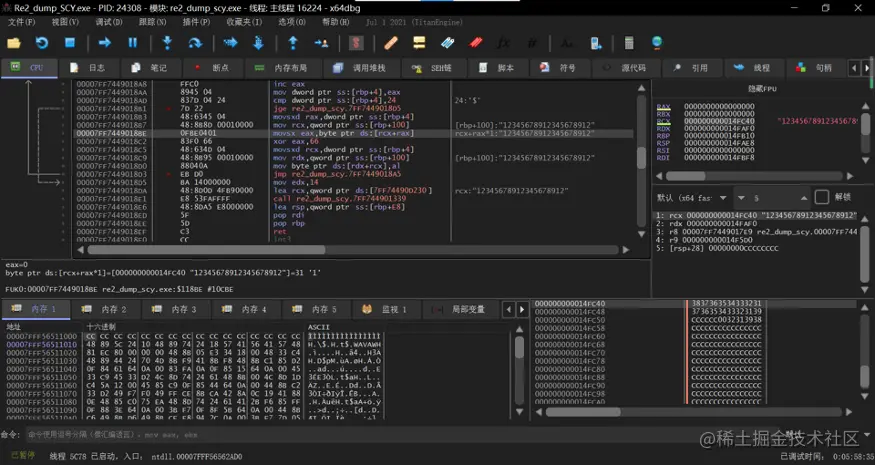Click the globe update icon
877x466 pixels.
[657, 43]
